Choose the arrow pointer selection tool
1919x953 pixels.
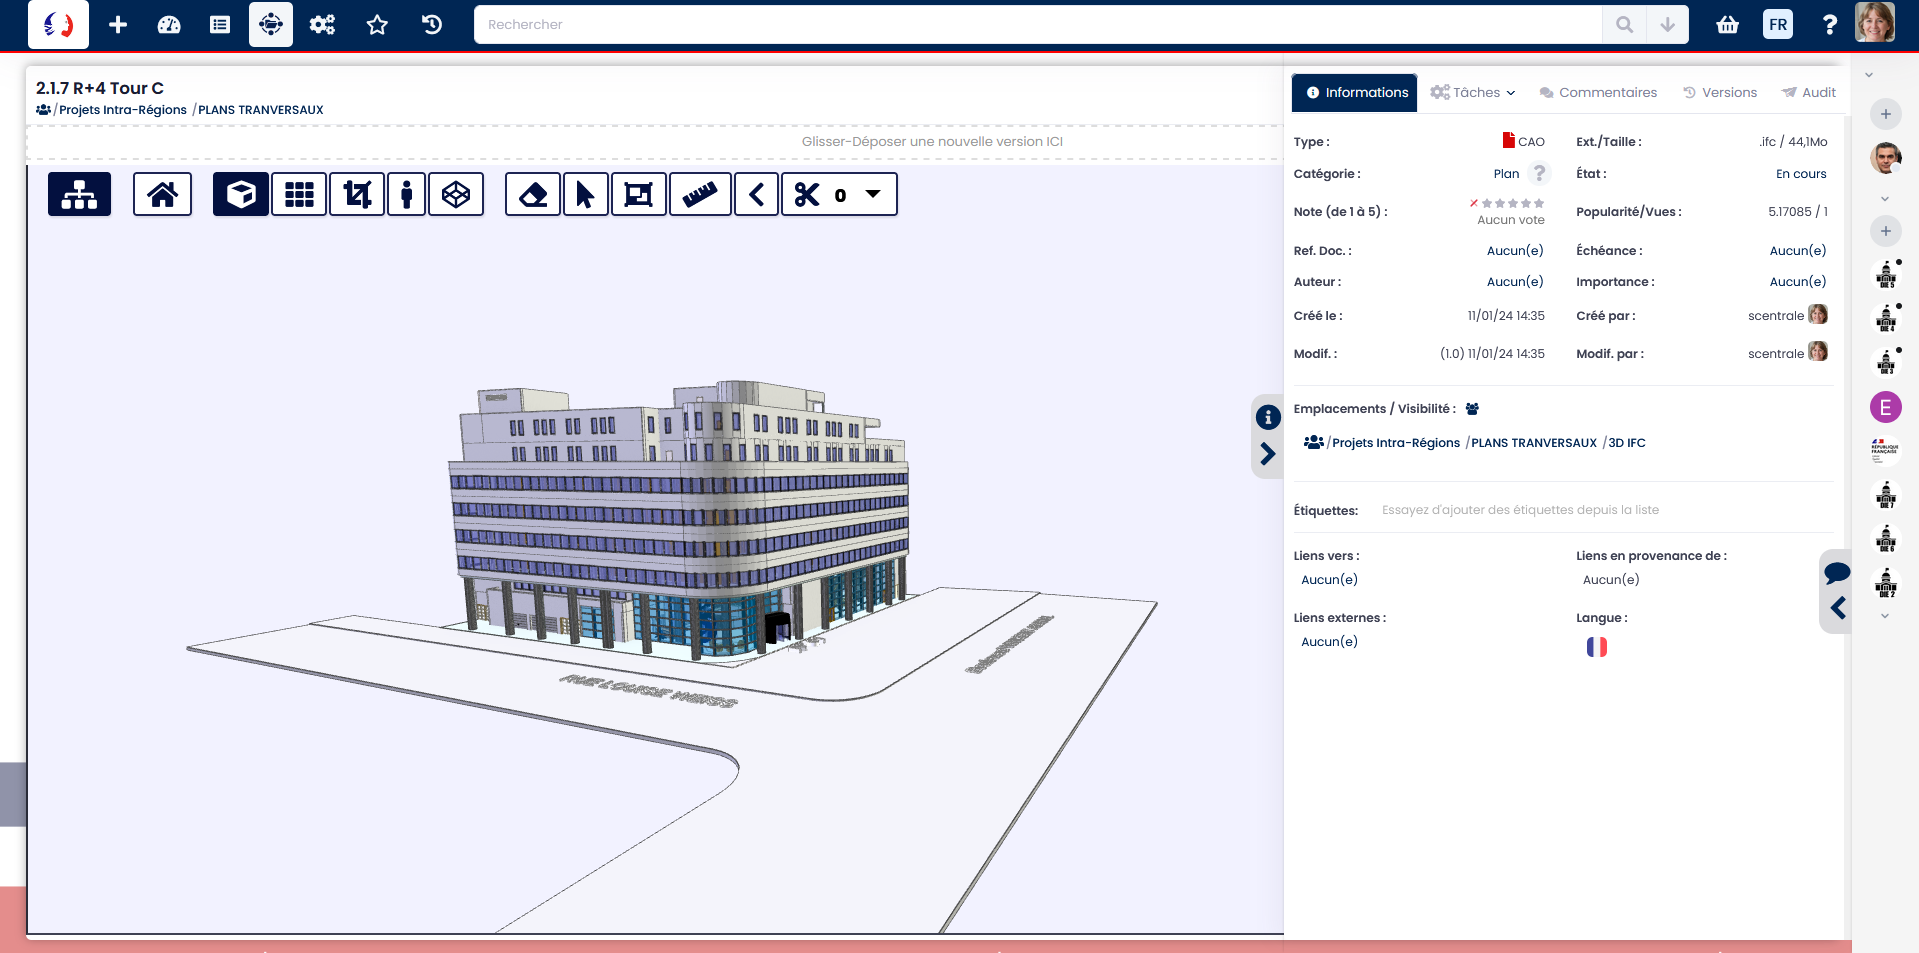click(585, 194)
